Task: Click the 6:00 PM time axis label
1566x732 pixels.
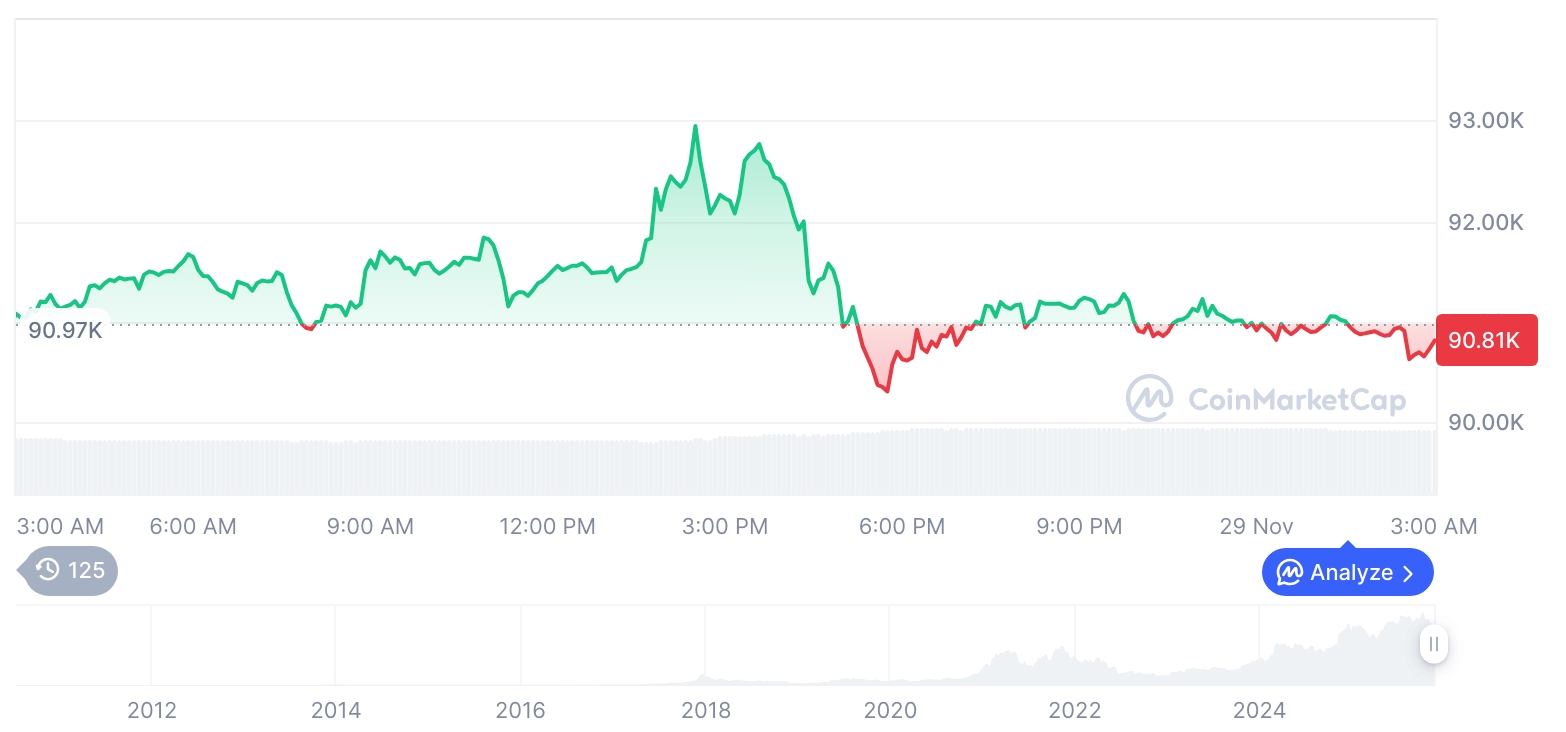Action: [x=901, y=526]
